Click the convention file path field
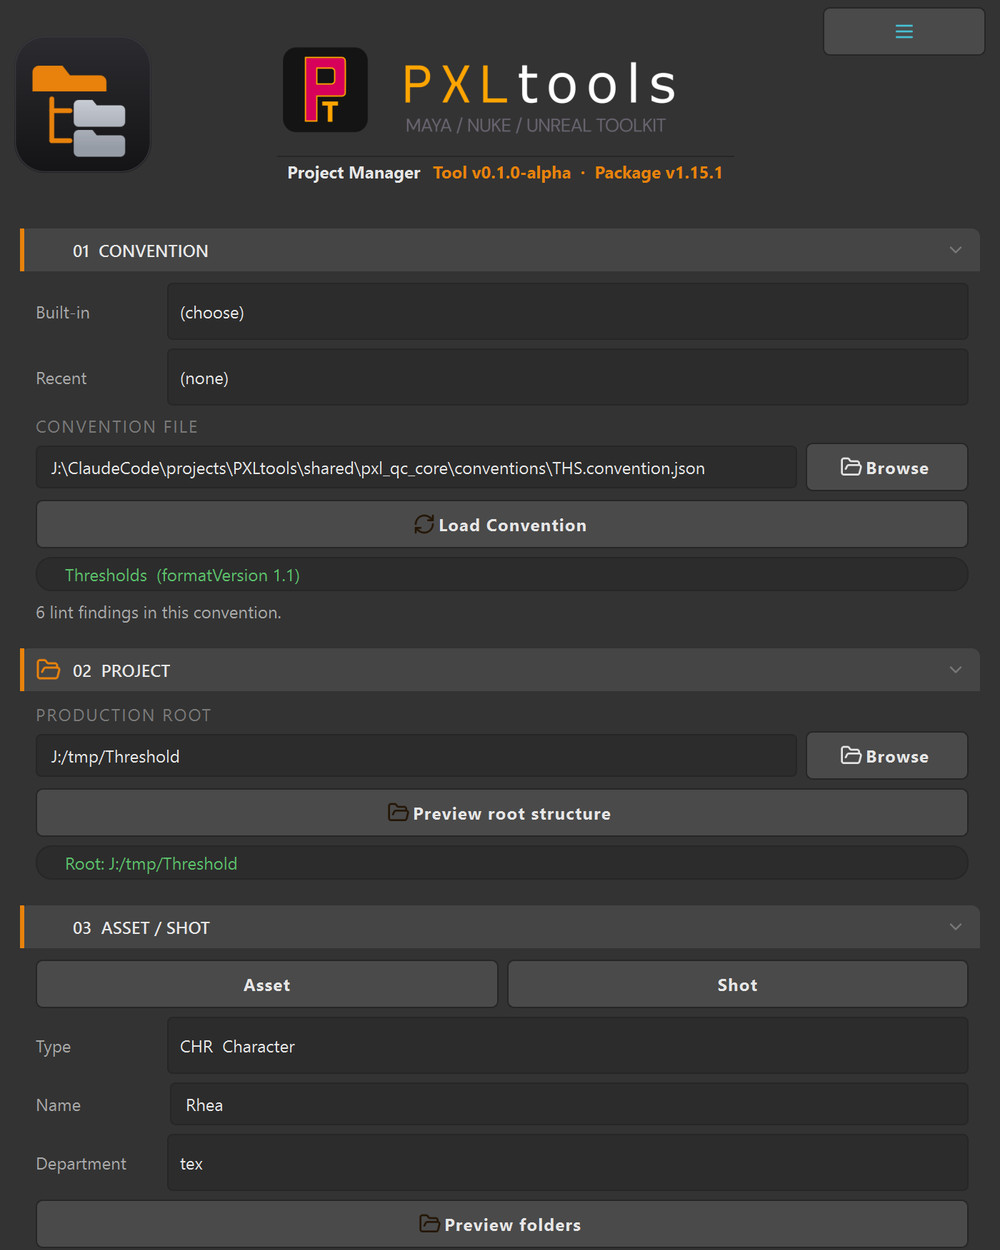Image resolution: width=1000 pixels, height=1250 pixels. [x=416, y=468]
